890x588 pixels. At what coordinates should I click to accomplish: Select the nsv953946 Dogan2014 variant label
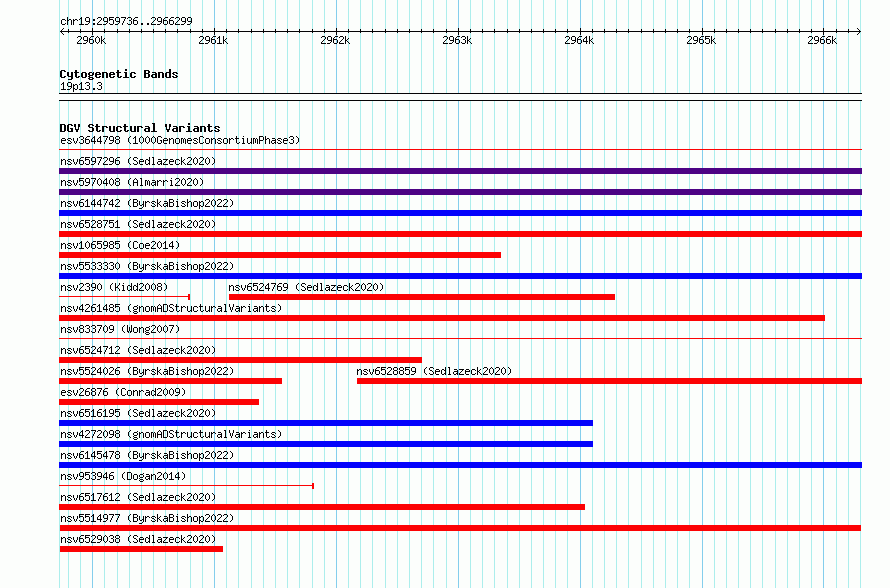coord(123,476)
